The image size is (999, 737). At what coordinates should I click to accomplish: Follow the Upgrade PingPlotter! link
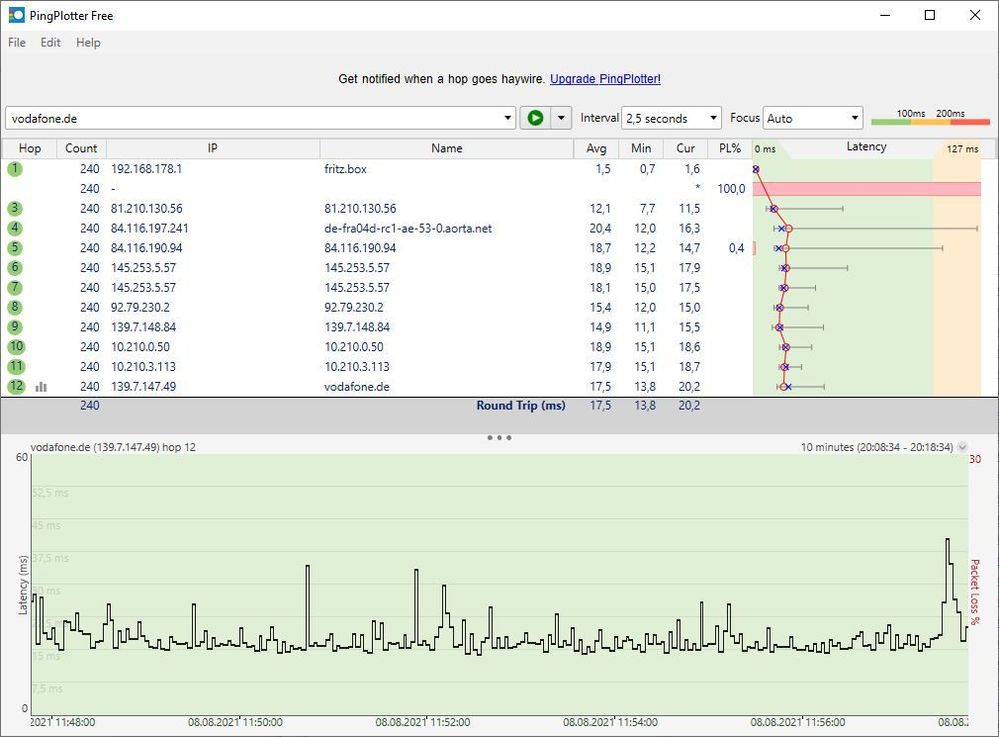pyautogui.click(x=605, y=79)
